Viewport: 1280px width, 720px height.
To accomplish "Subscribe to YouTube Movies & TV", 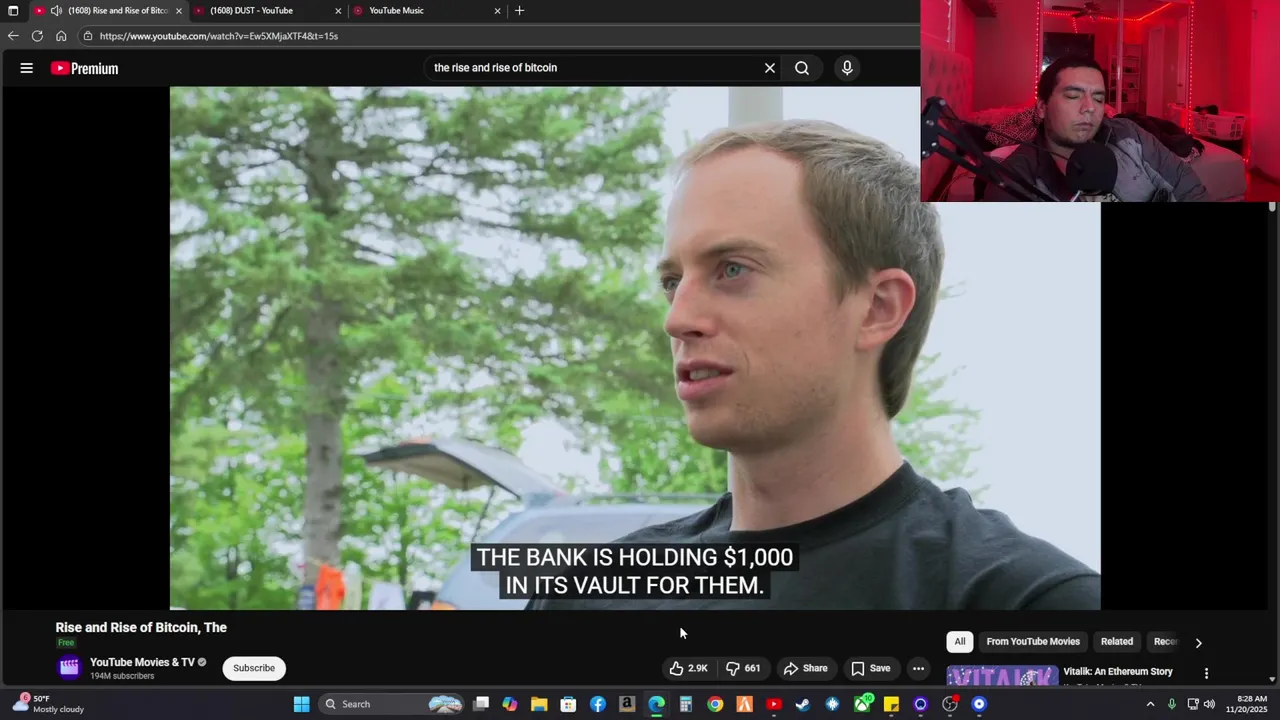I will [254, 668].
